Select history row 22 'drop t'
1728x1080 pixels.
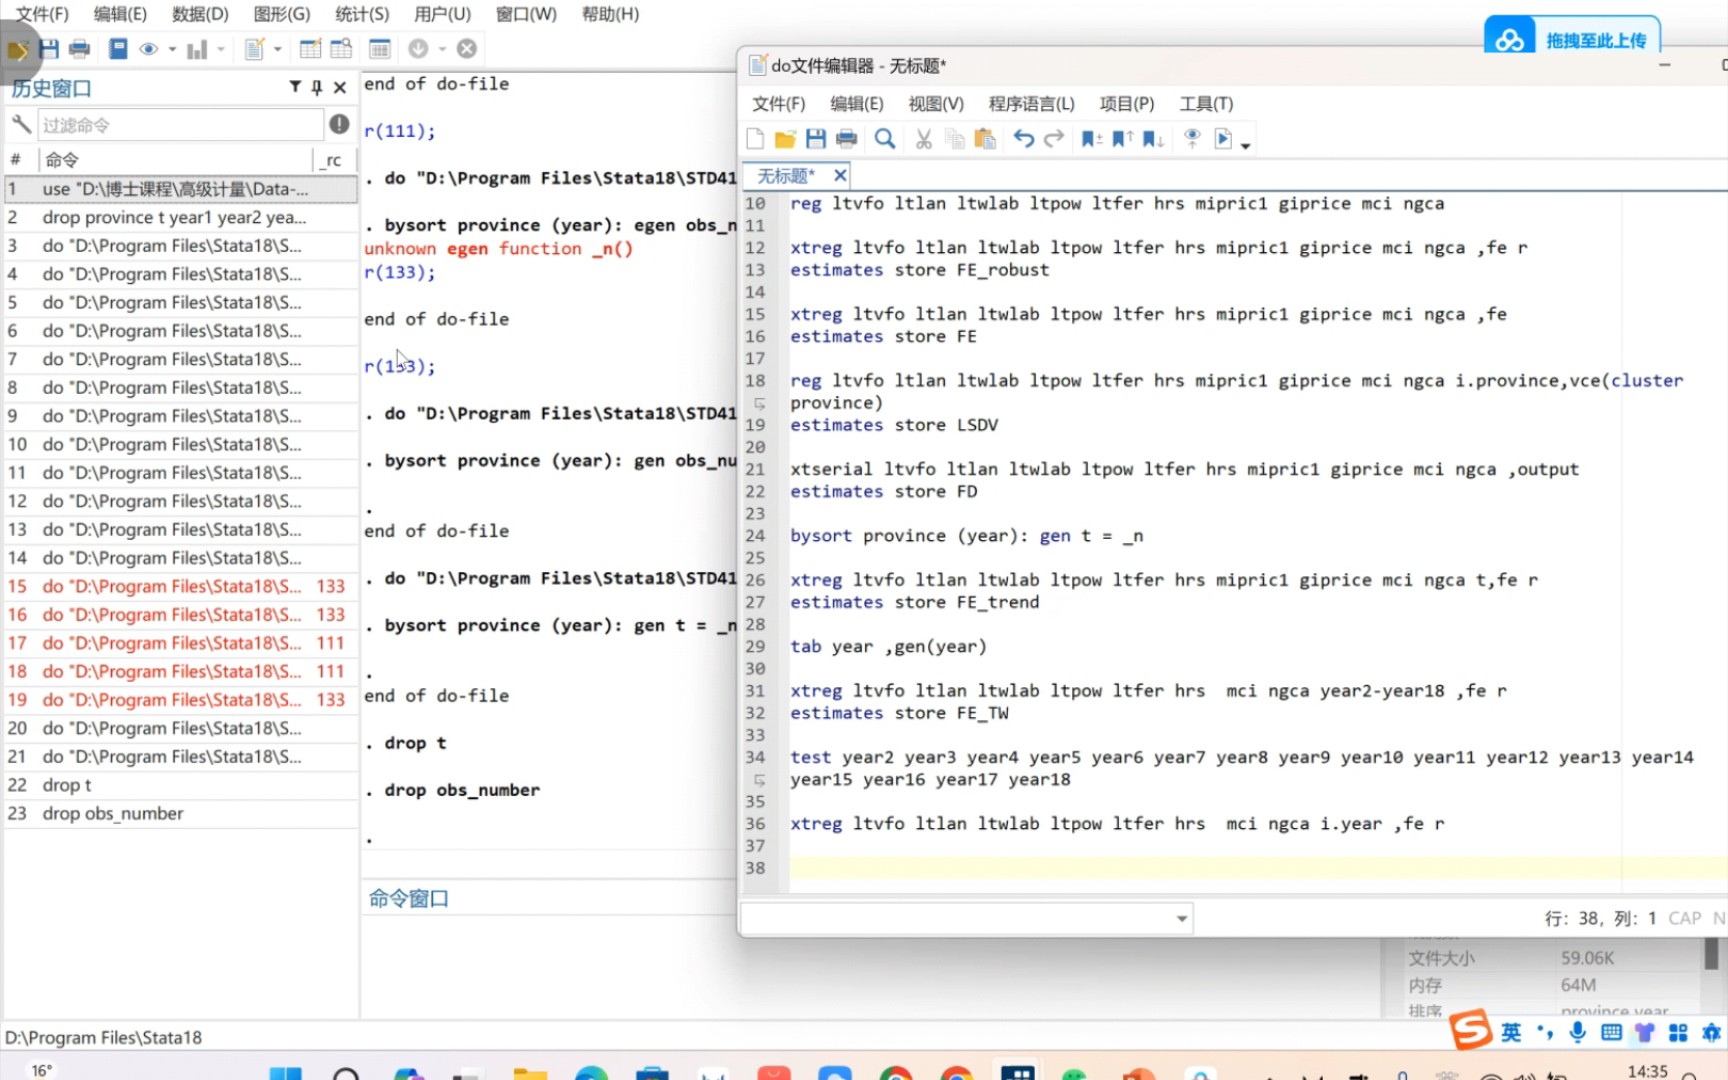pos(180,785)
